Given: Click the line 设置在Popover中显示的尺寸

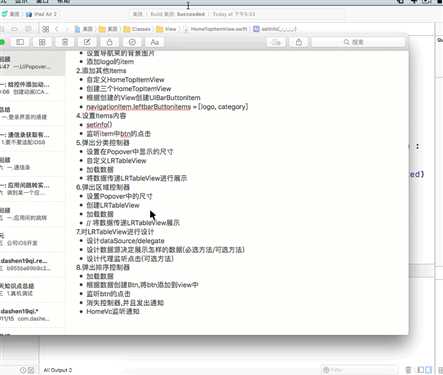Looking at the screenshot, I should point(130,152).
